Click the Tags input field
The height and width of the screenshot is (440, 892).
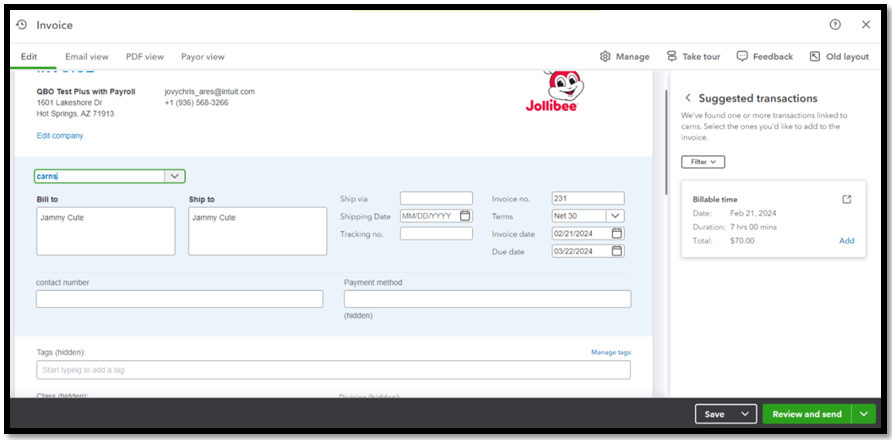tap(334, 370)
